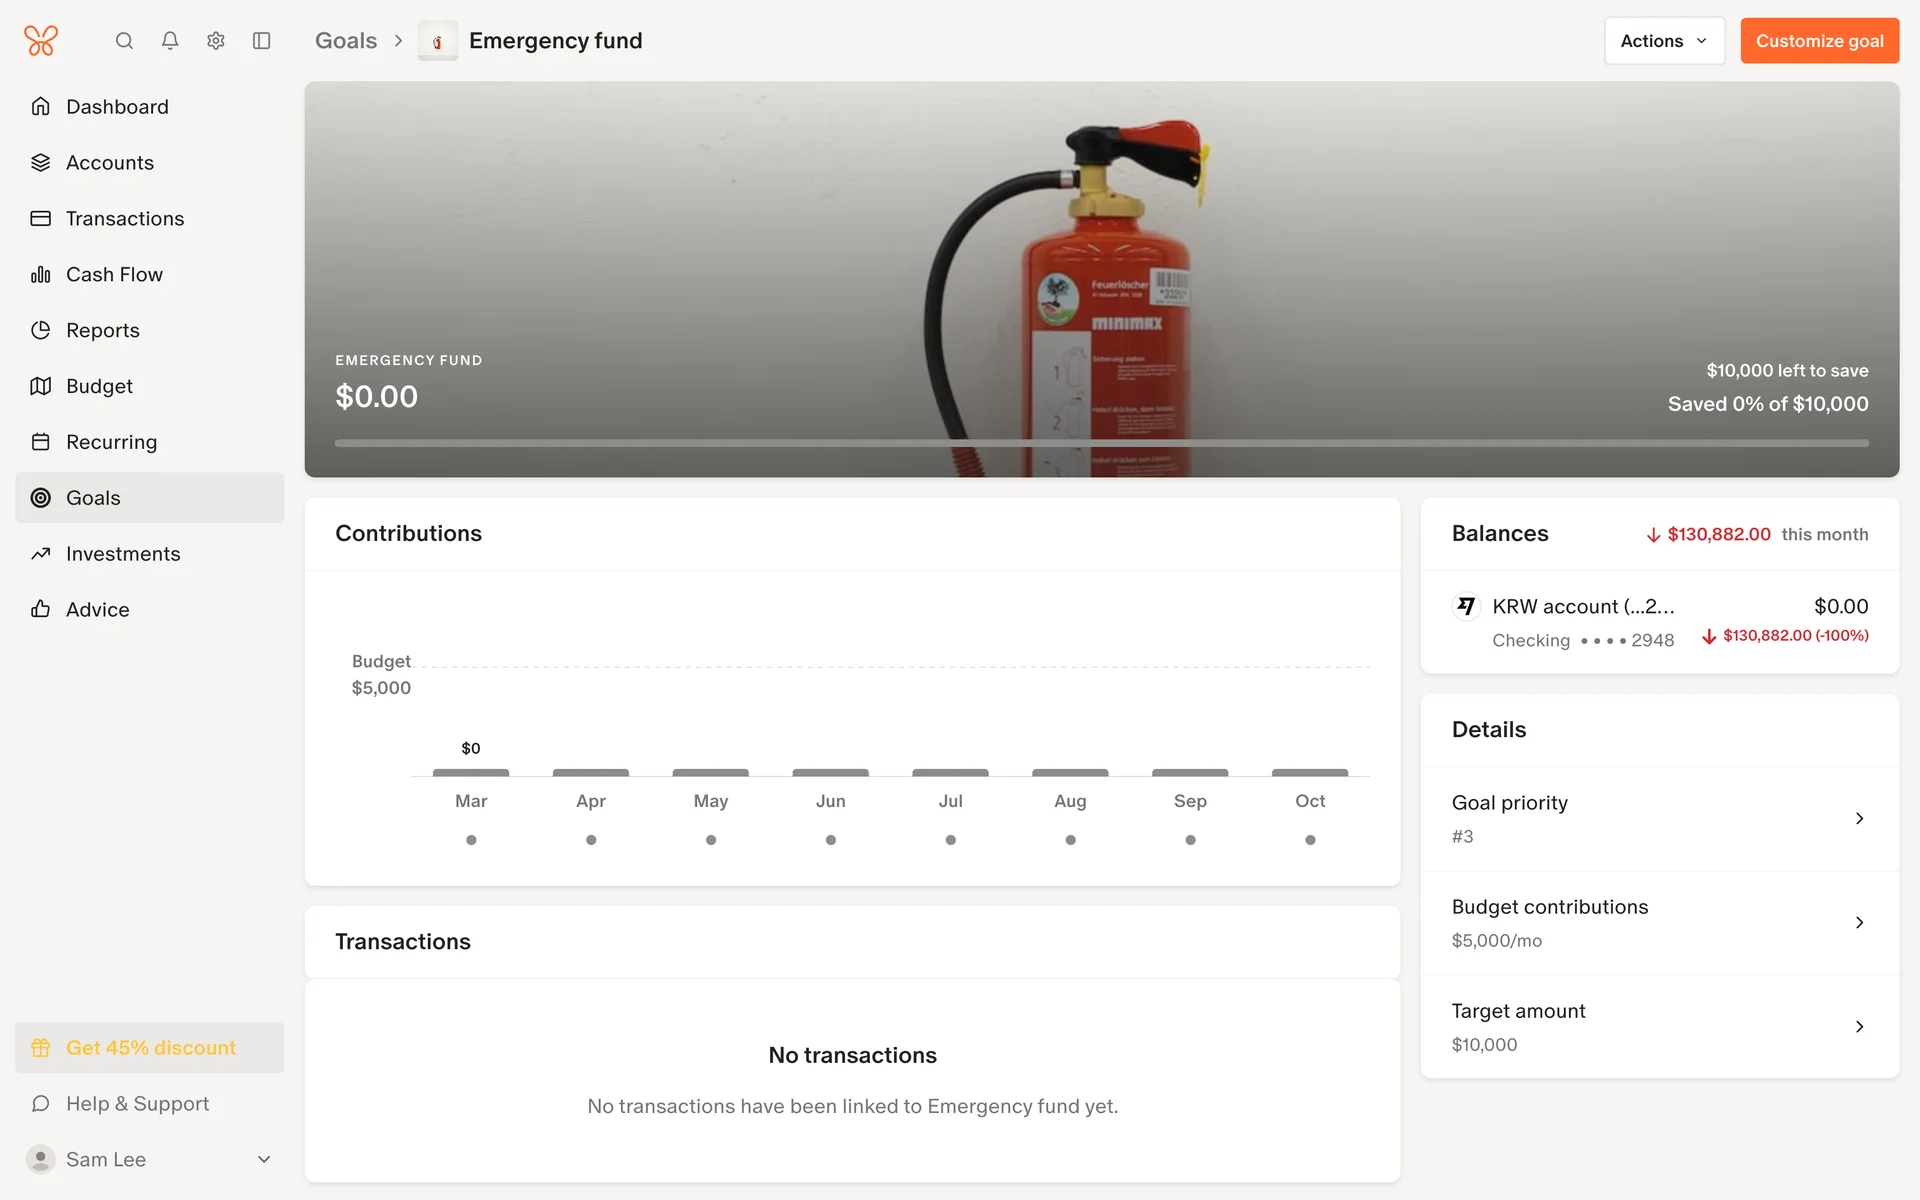This screenshot has width=1920, height=1200.
Task: Open the Cash Flow page
Action: coord(114,274)
